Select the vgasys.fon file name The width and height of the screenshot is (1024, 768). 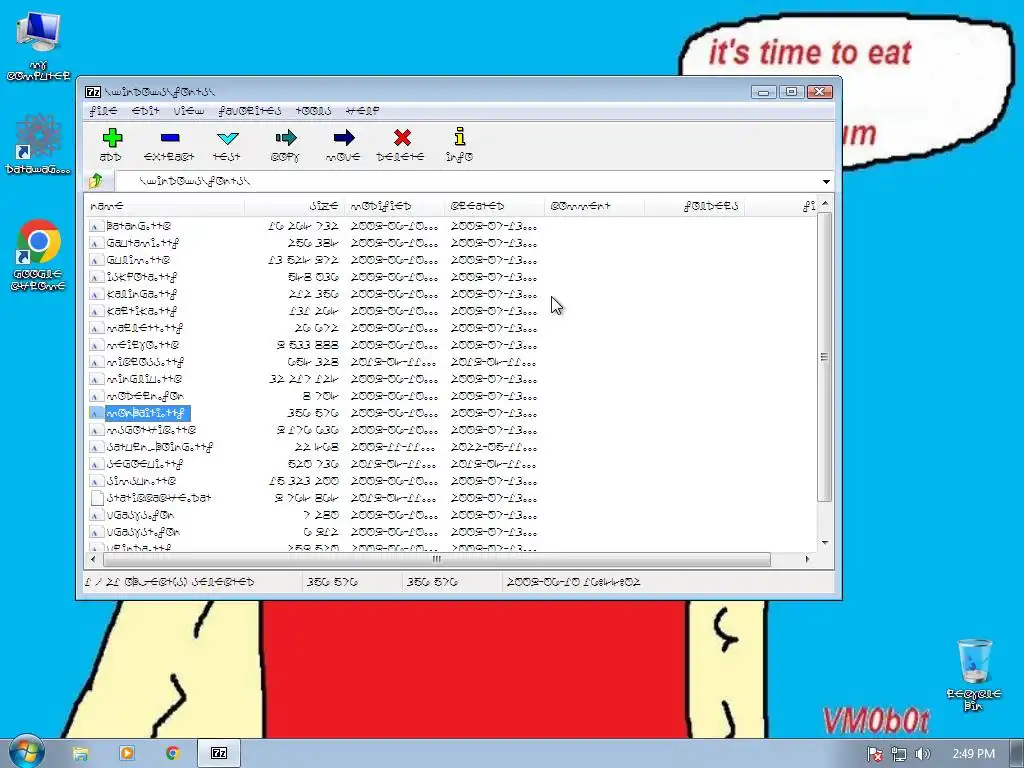(x=140, y=515)
